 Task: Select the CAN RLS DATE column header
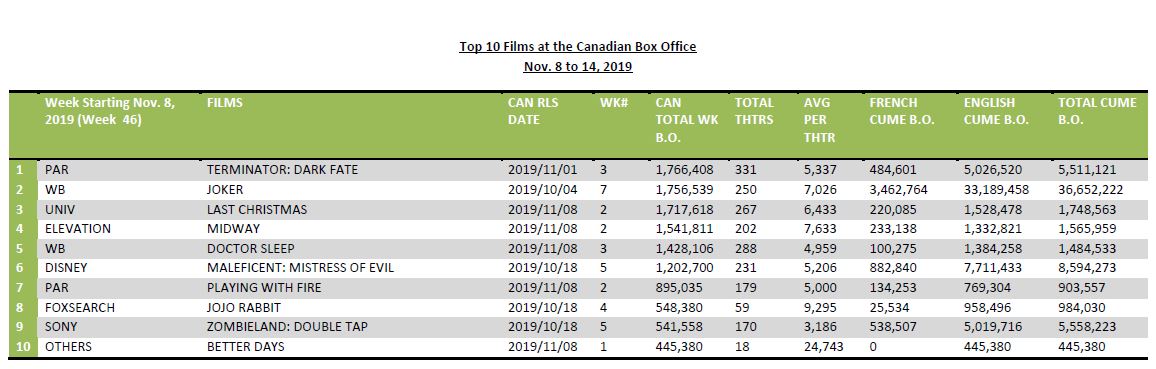(533, 111)
